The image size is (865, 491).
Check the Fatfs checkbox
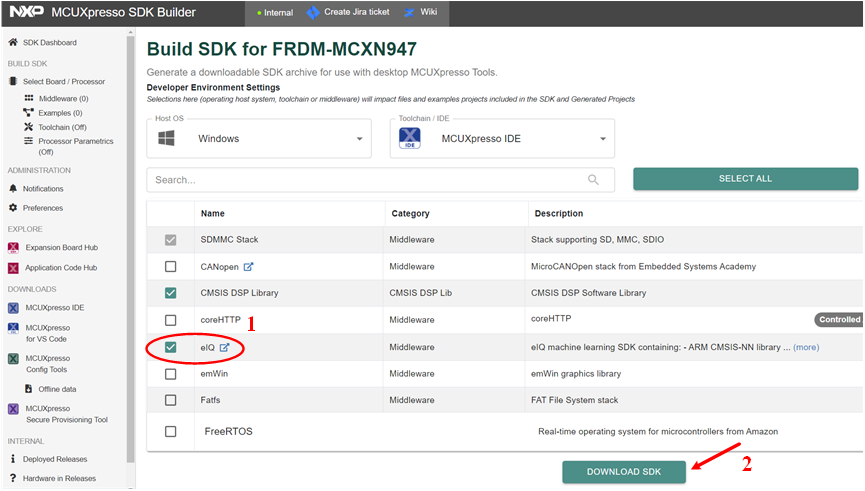click(x=170, y=400)
